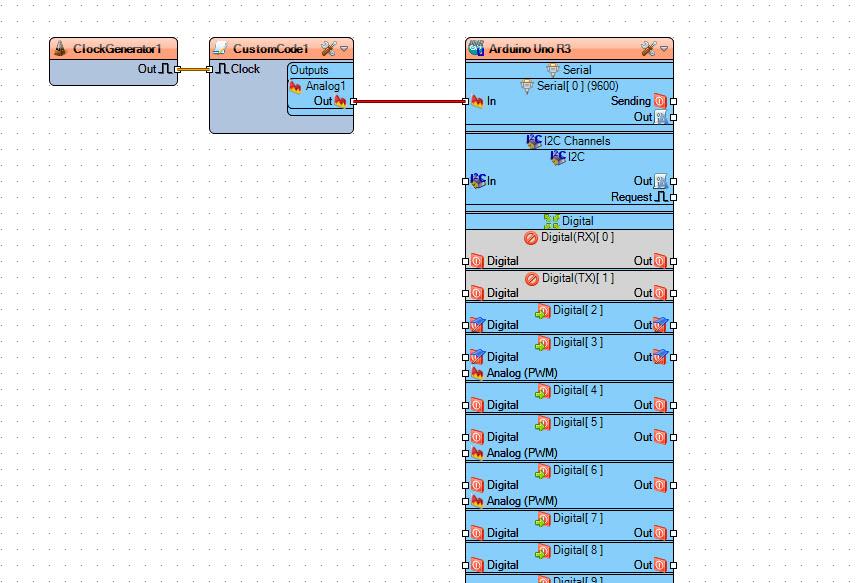Click the Arduino Uno R3 board icon
Viewport: 860px width, 583px height.
(476, 49)
